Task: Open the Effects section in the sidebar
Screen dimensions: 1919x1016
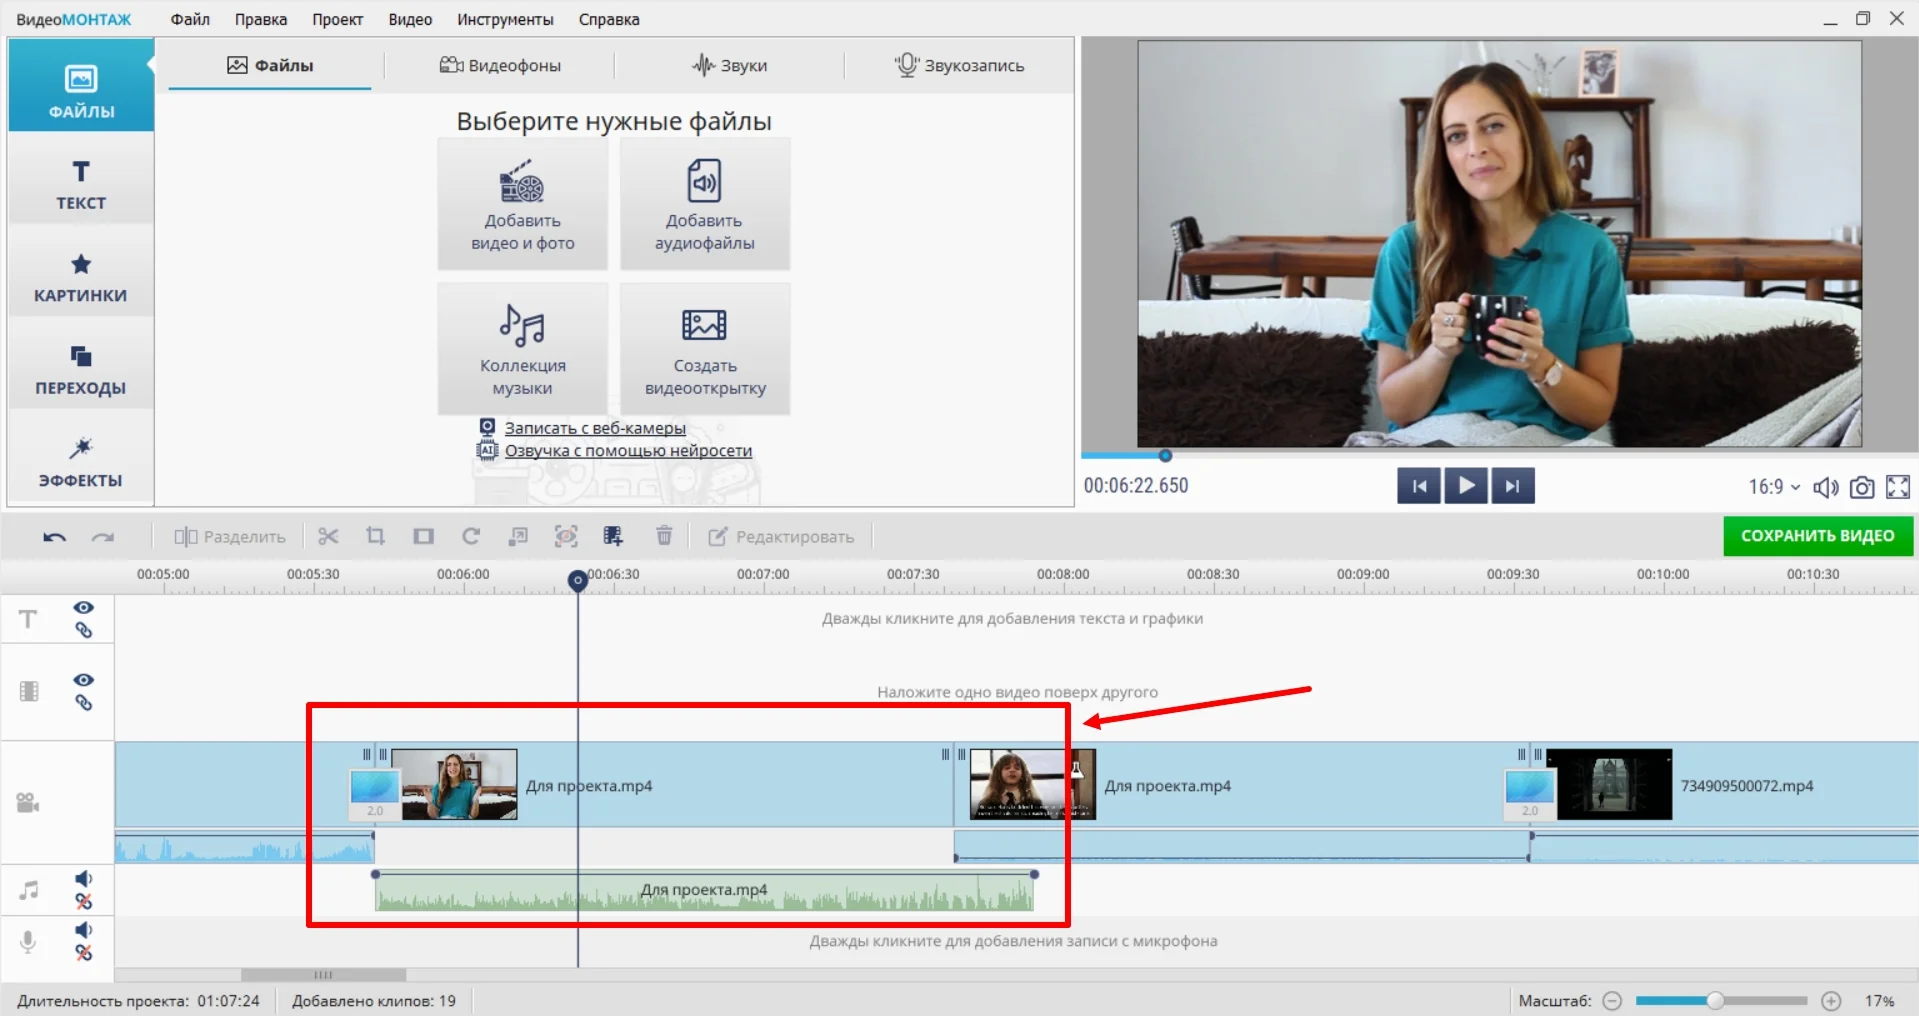Action: click(80, 462)
